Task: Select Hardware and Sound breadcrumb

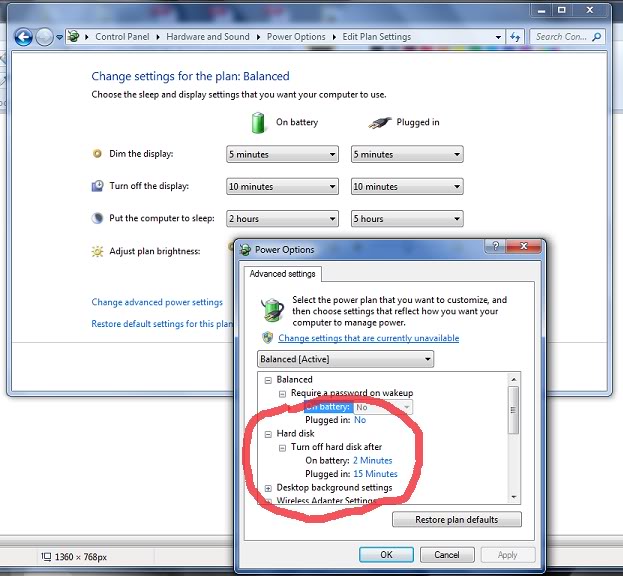Action: click(208, 37)
